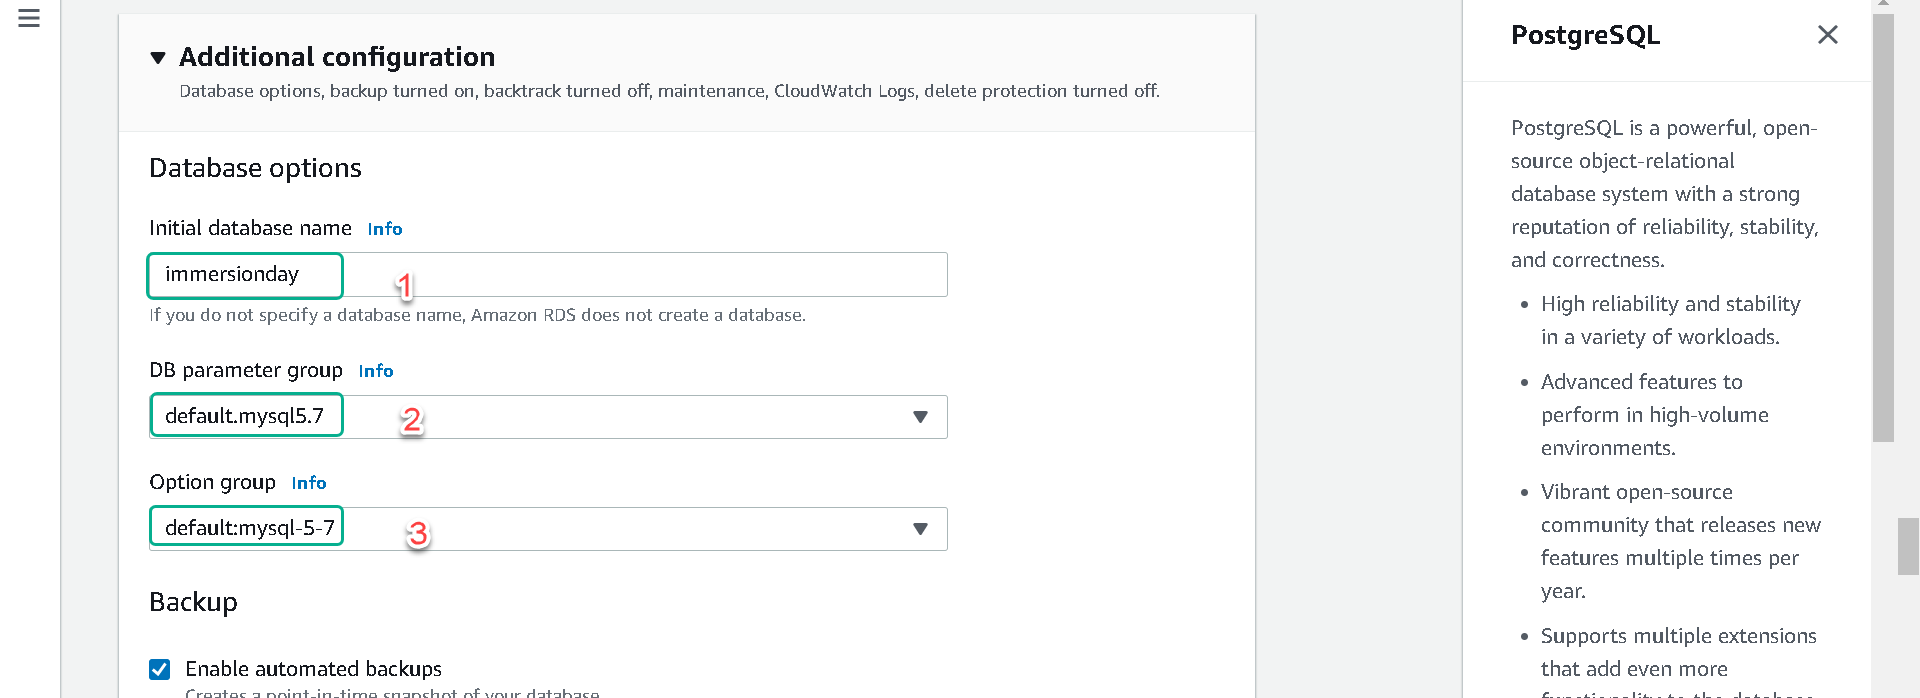Click the PostgreSQL panel title
This screenshot has height=698, width=1920.
[x=1585, y=35]
